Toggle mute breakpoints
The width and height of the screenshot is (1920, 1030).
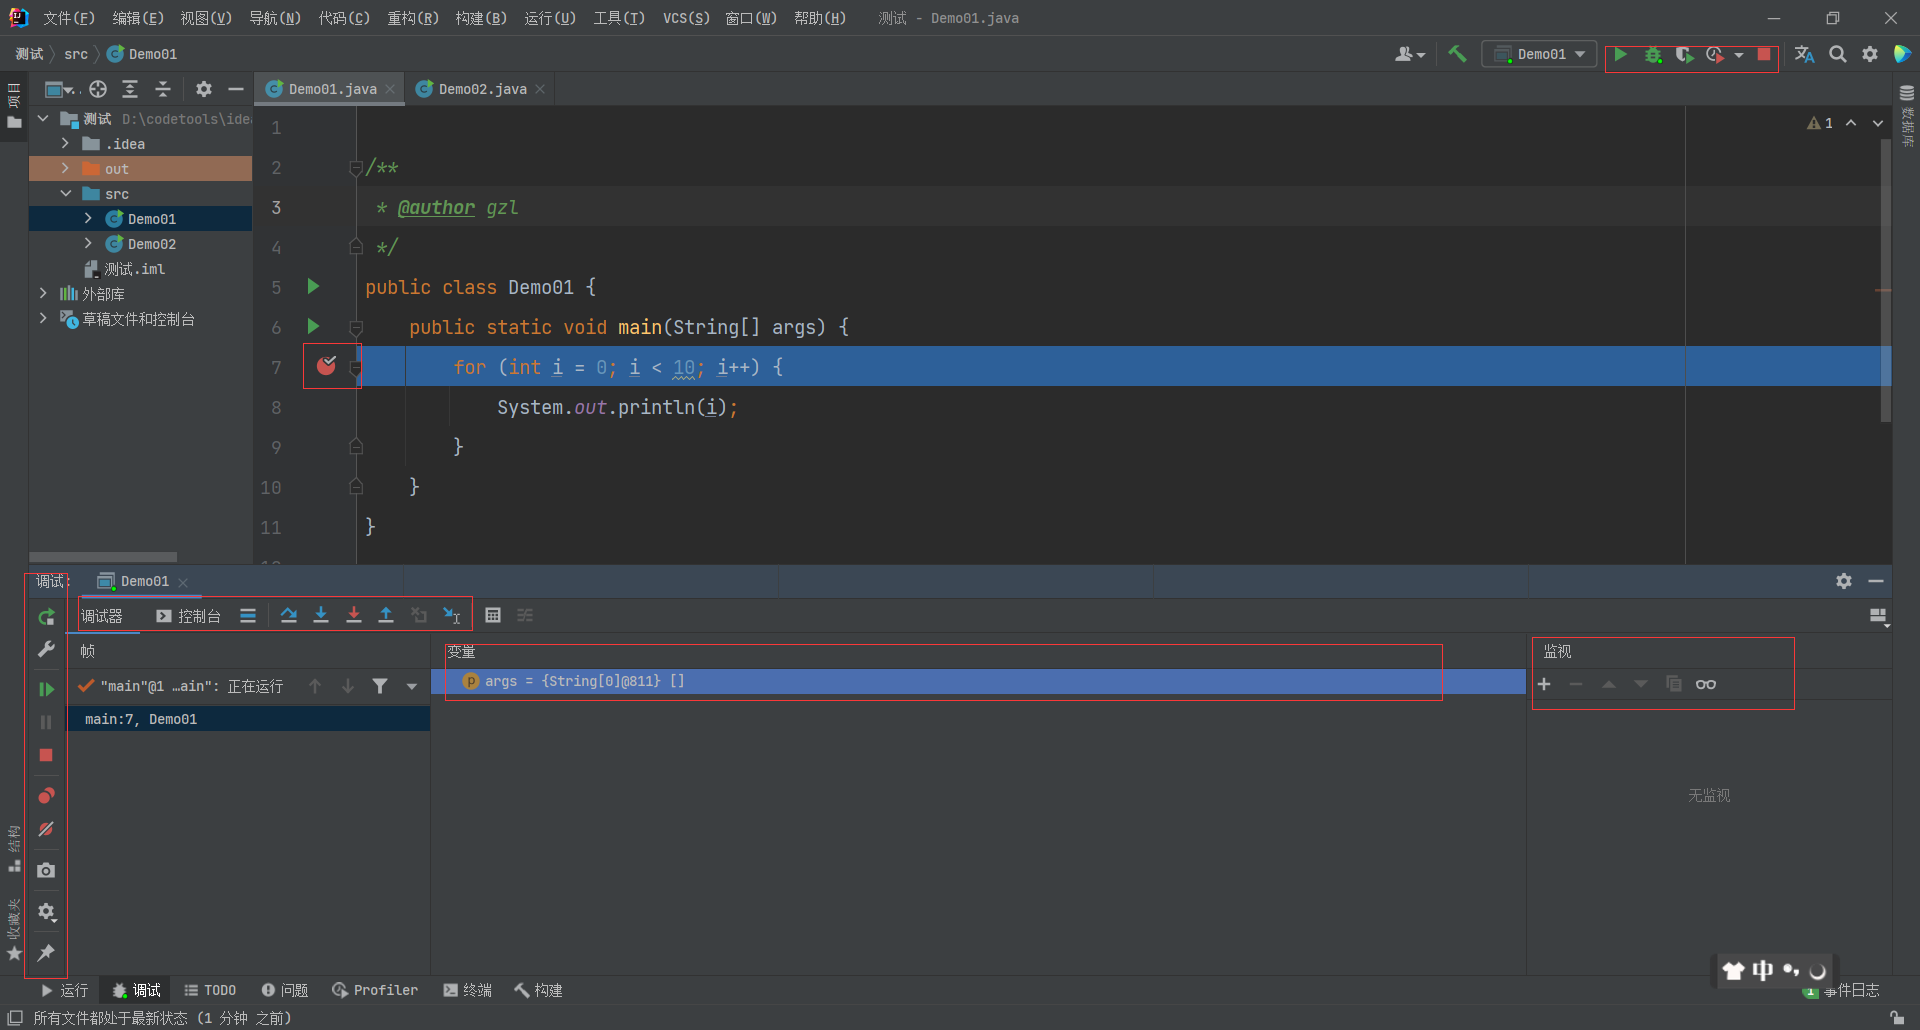(46, 829)
